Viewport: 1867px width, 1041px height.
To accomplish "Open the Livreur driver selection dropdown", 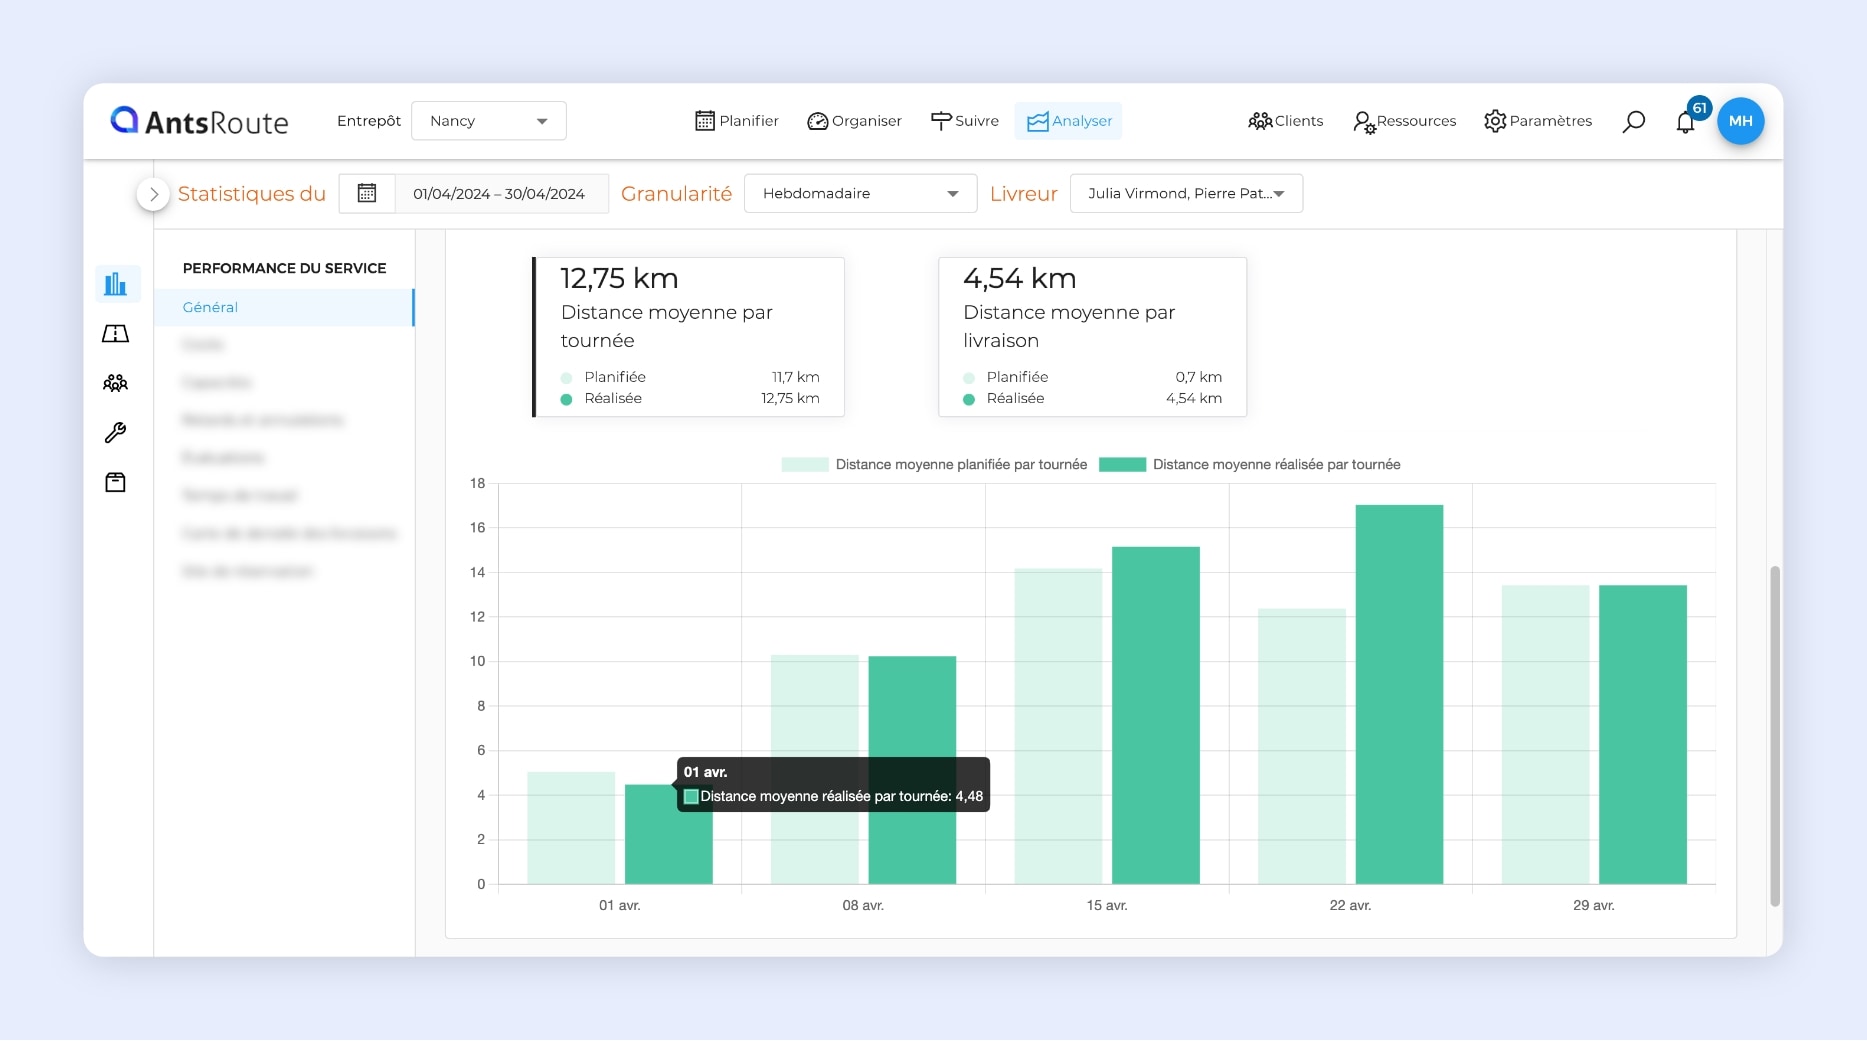I will (1185, 193).
